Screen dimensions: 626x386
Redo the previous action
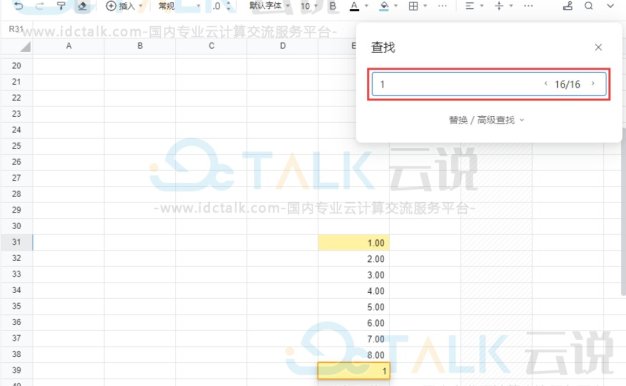point(40,6)
